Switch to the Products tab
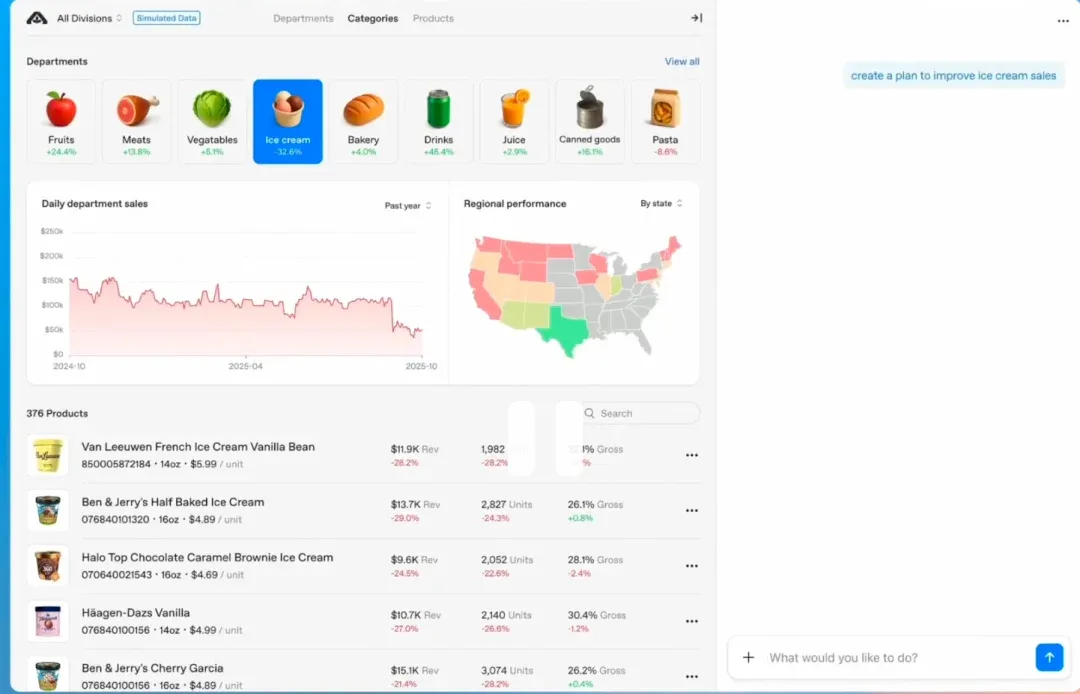 tap(433, 18)
